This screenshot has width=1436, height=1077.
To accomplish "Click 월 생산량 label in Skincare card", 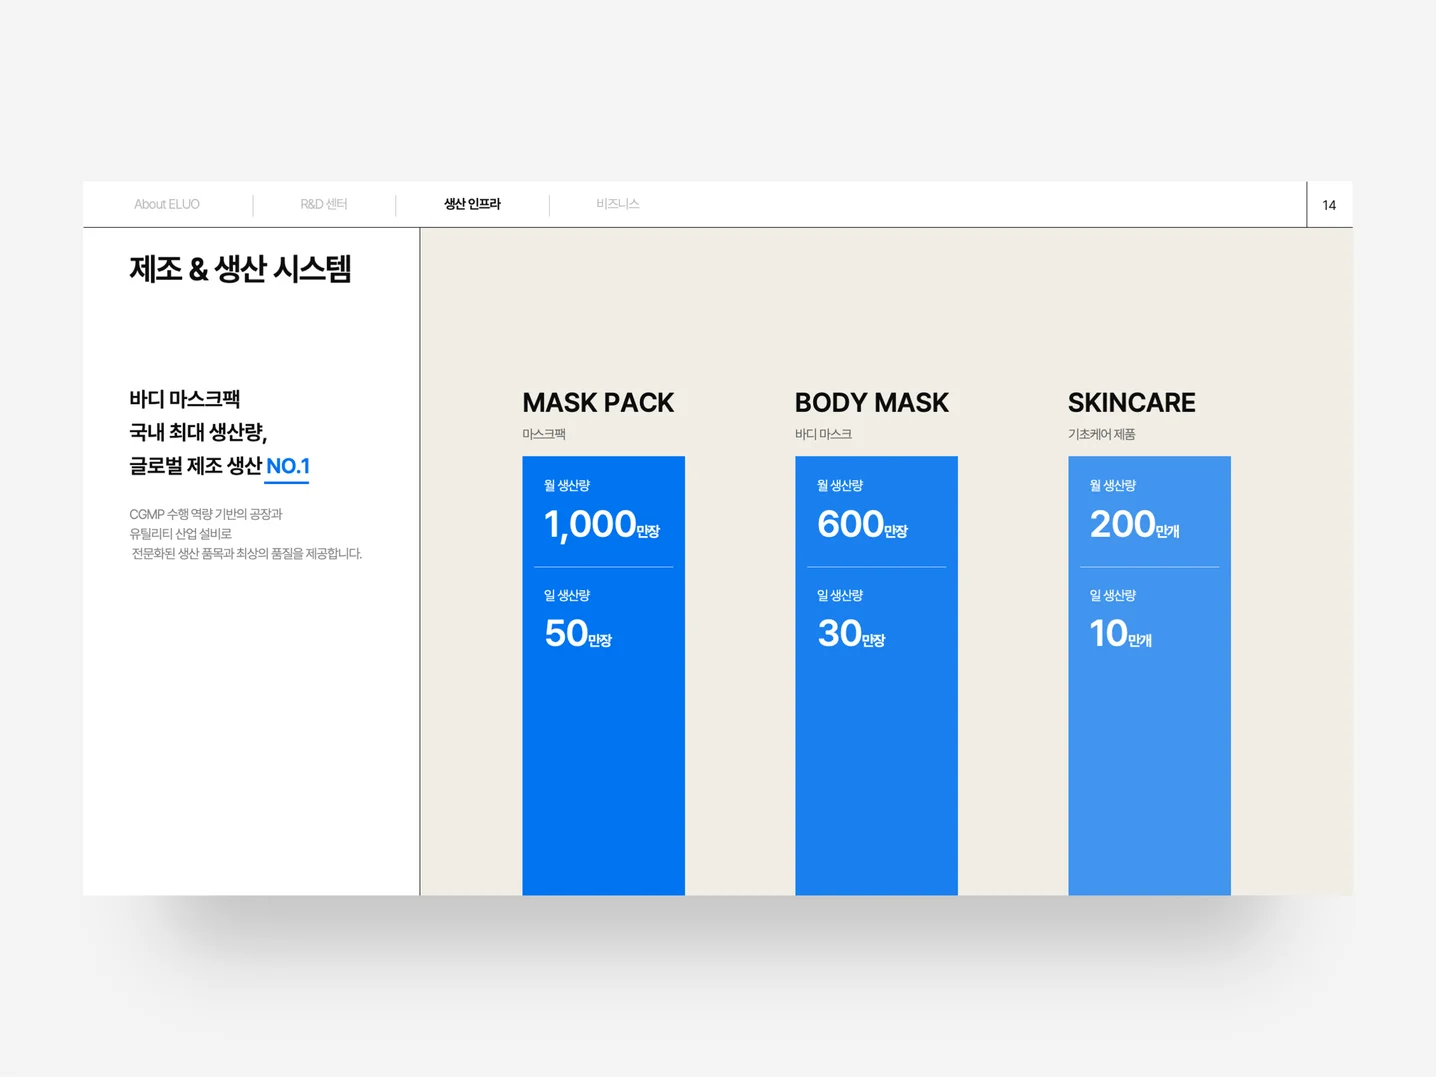I will 1113,486.
